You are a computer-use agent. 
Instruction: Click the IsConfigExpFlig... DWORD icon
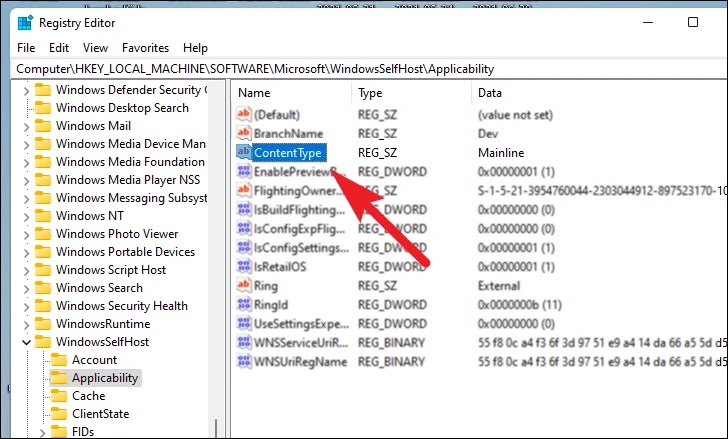point(244,228)
